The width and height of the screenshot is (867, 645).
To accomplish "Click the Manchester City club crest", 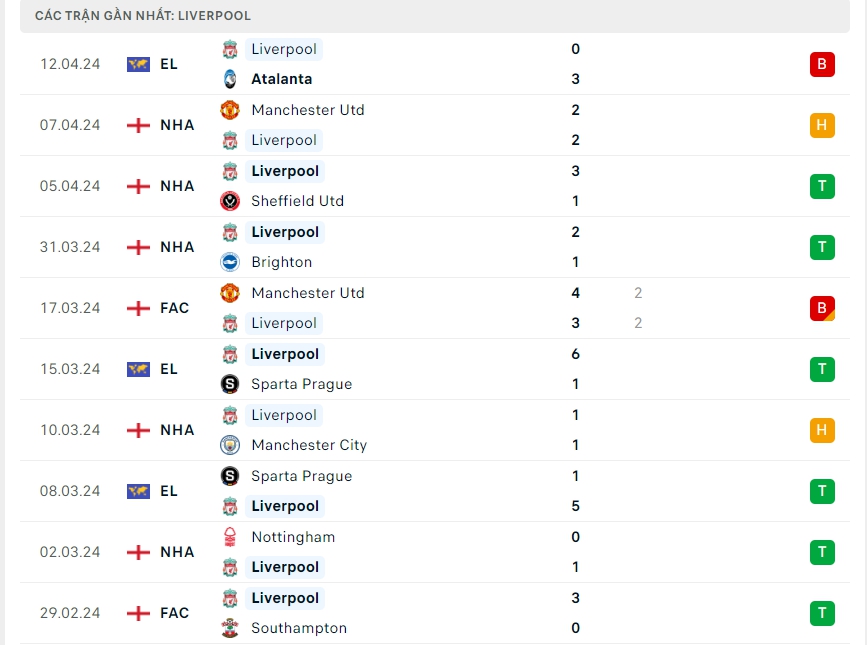I will (230, 445).
